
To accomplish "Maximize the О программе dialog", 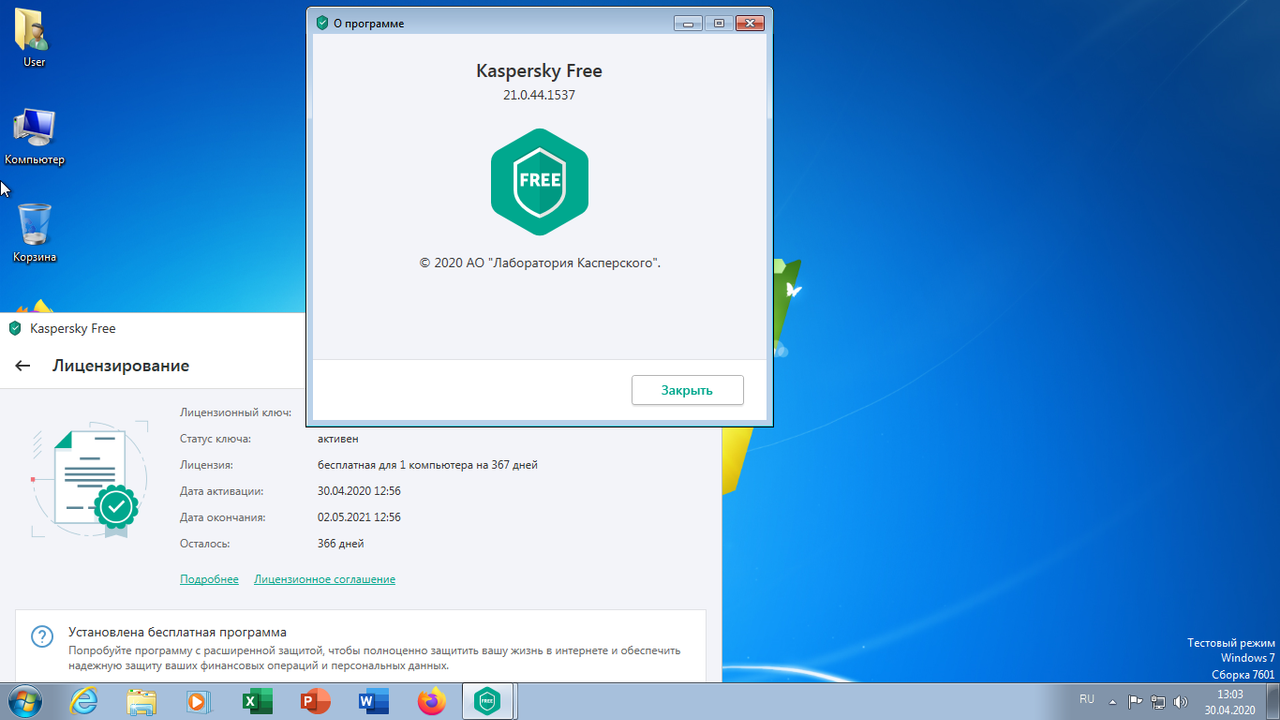I will [x=718, y=23].
